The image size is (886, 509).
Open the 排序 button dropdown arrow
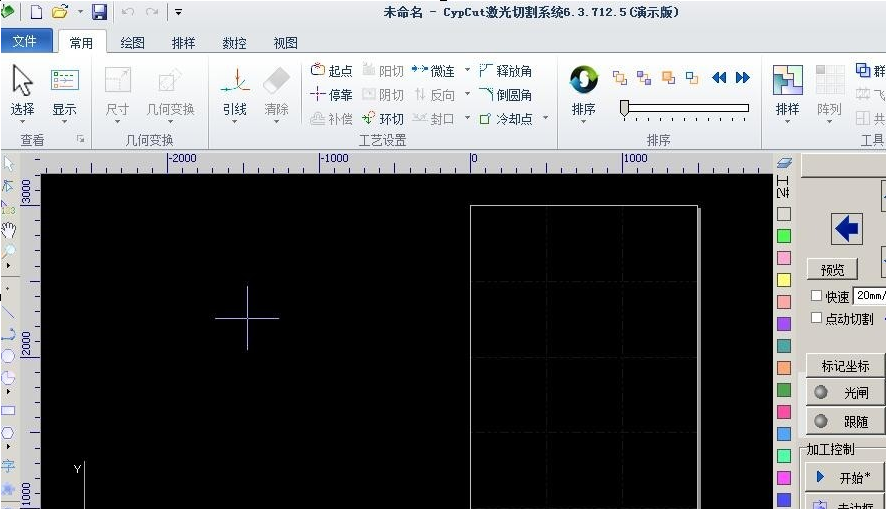coord(584,121)
